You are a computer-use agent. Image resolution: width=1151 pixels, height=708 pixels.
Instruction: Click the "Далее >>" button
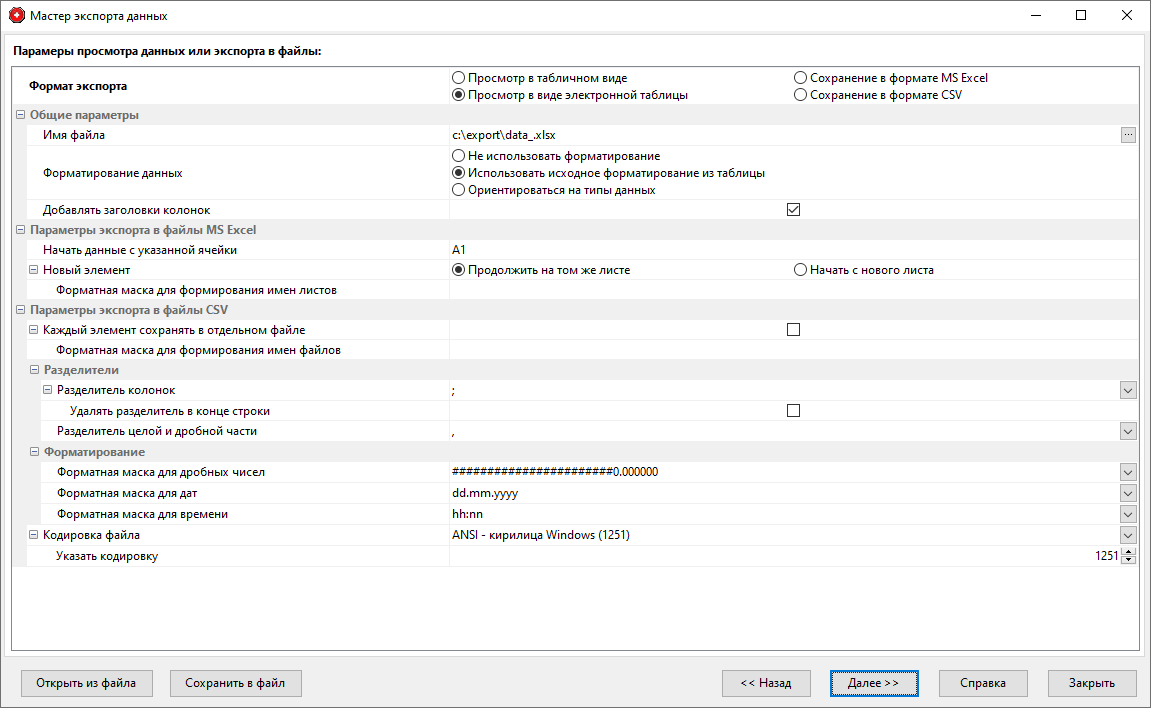click(873, 683)
